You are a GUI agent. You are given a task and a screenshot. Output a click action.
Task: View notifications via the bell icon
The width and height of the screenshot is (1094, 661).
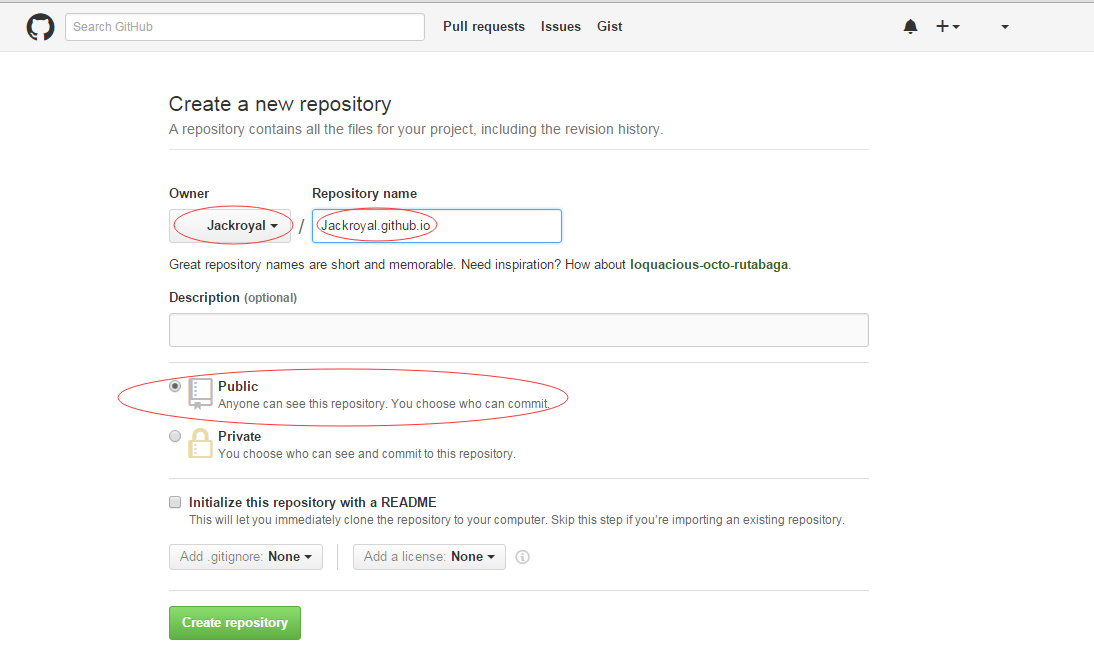coord(911,27)
